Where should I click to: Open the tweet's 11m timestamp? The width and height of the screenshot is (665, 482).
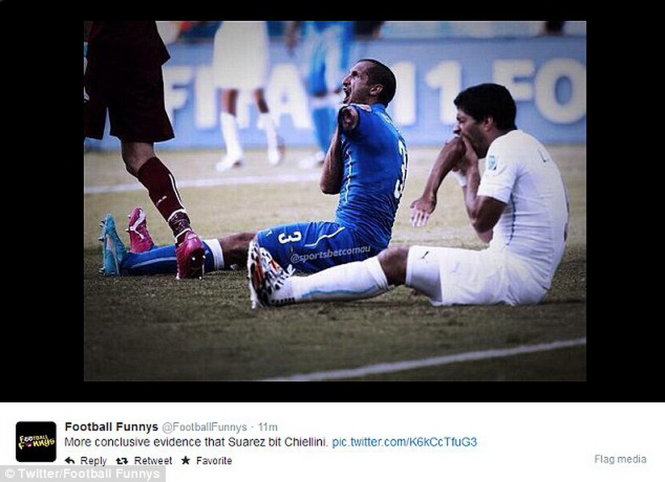(x=268, y=427)
